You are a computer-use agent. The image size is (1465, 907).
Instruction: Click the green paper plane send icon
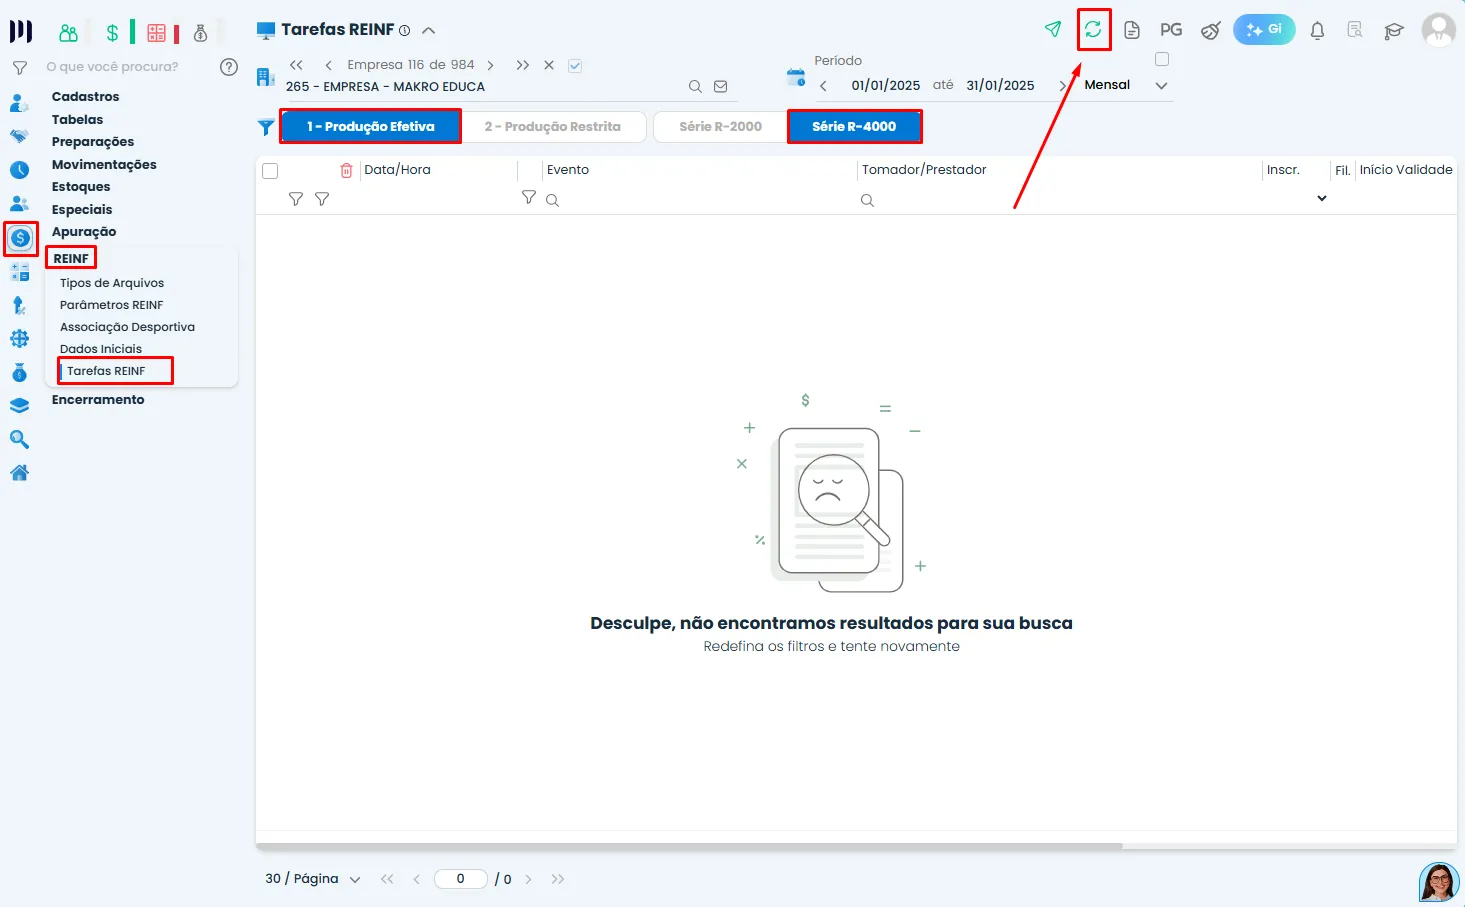[1053, 30]
